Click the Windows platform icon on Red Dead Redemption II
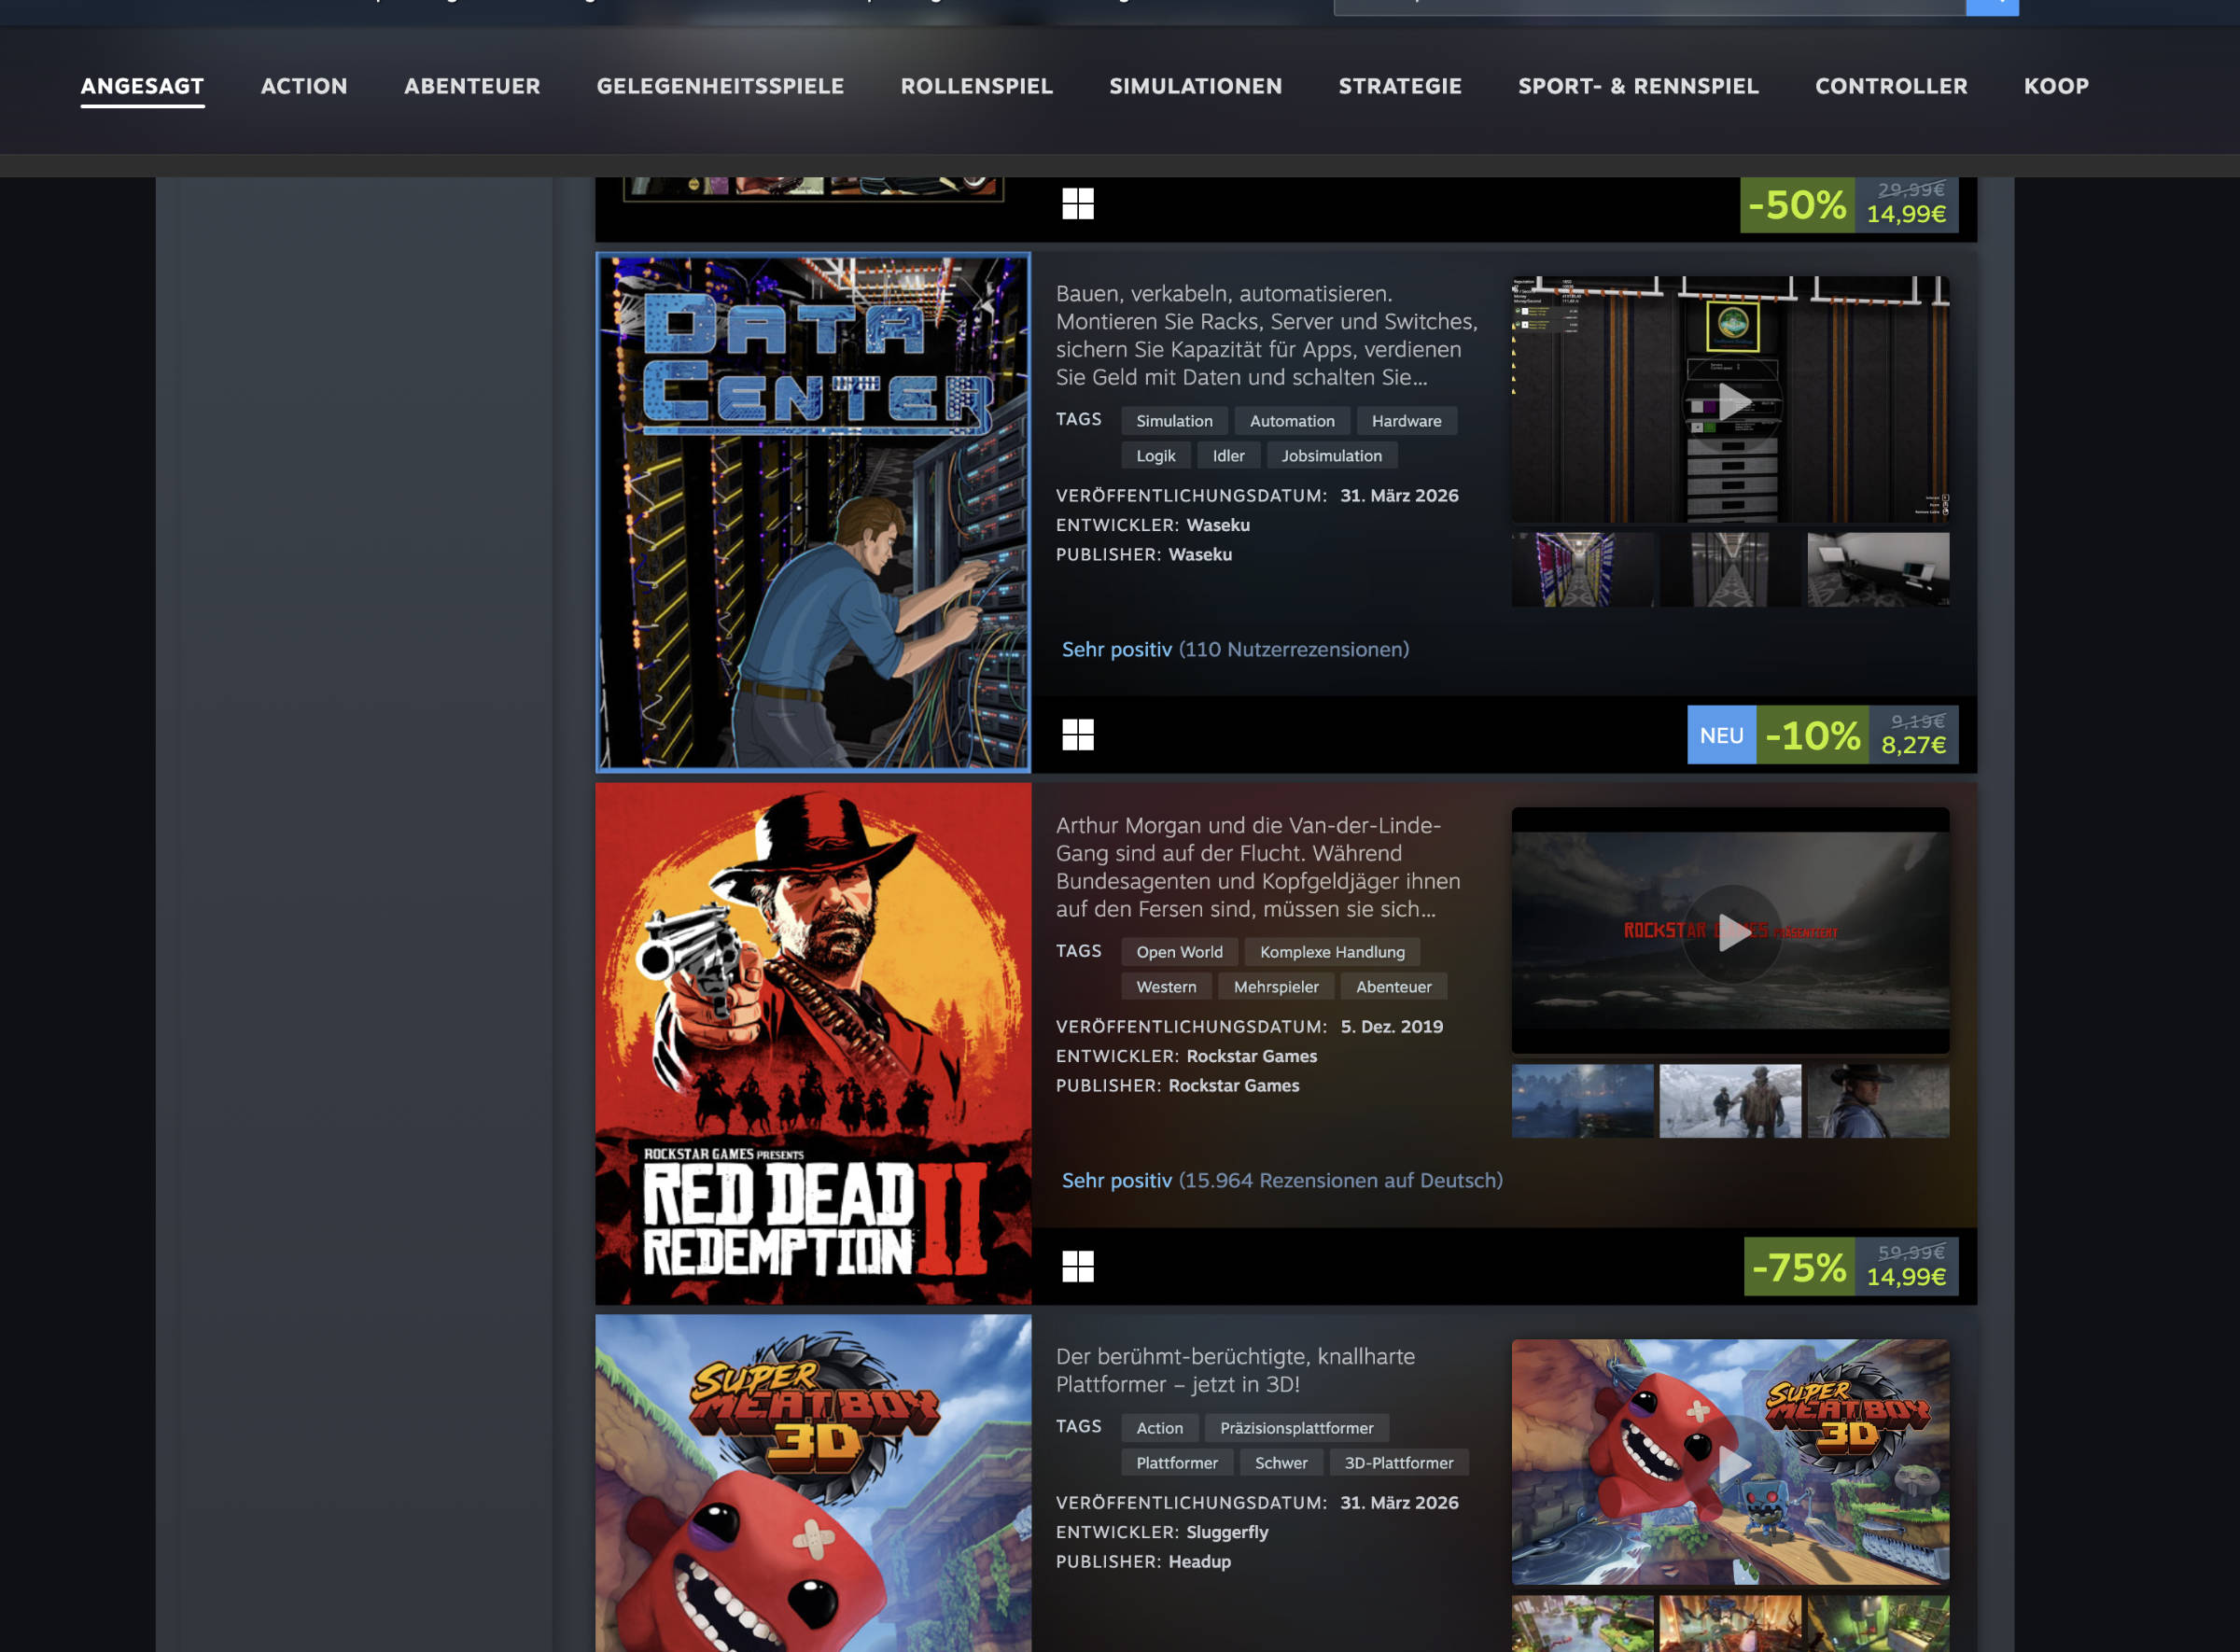This screenshot has height=1652, width=2240. pos(1078,1266)
